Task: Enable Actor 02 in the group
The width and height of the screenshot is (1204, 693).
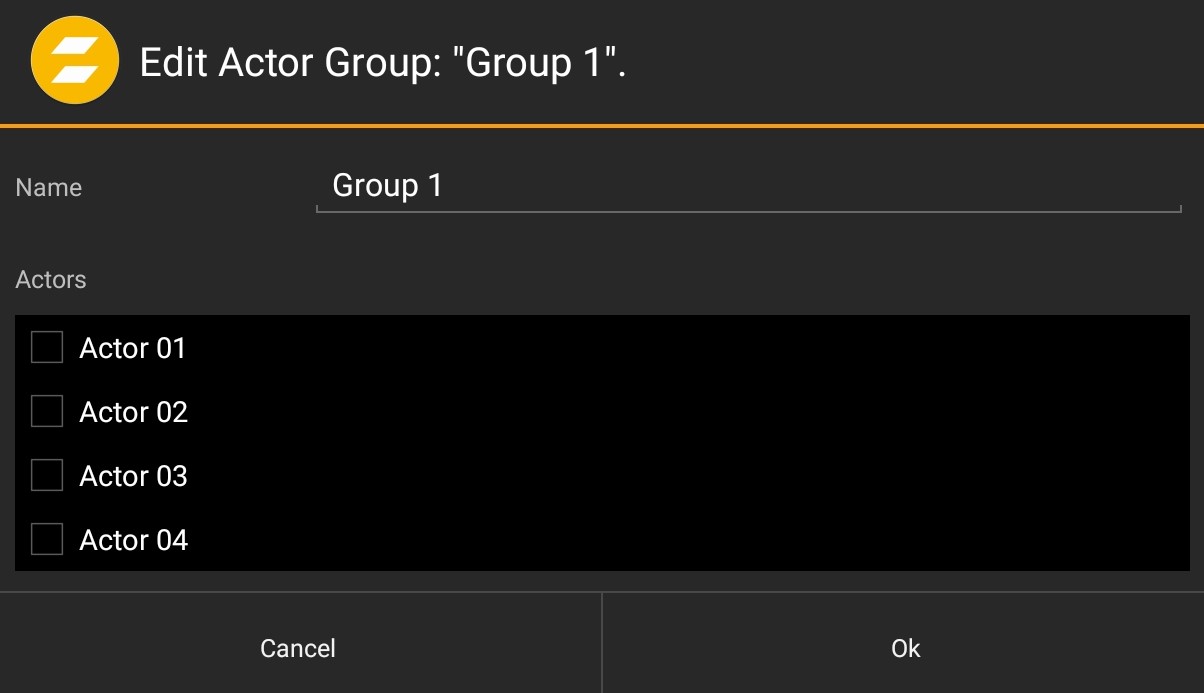Action: click(46, 411)
